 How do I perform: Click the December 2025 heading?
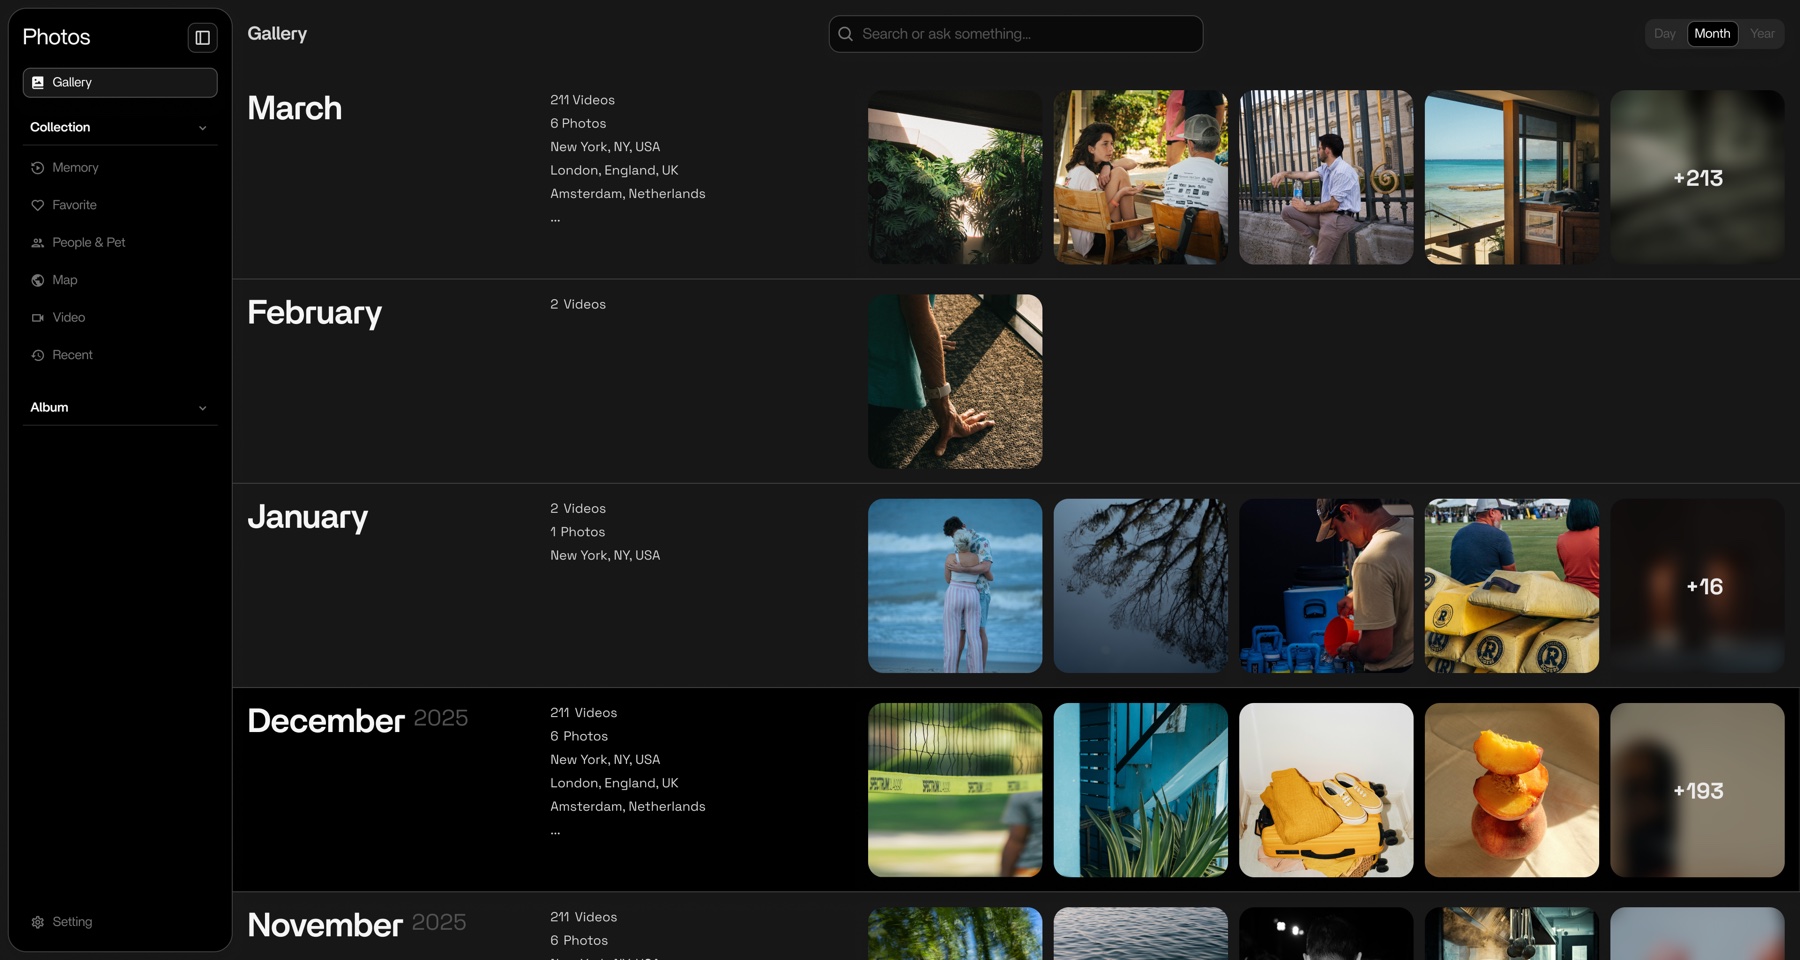[357, 721]
